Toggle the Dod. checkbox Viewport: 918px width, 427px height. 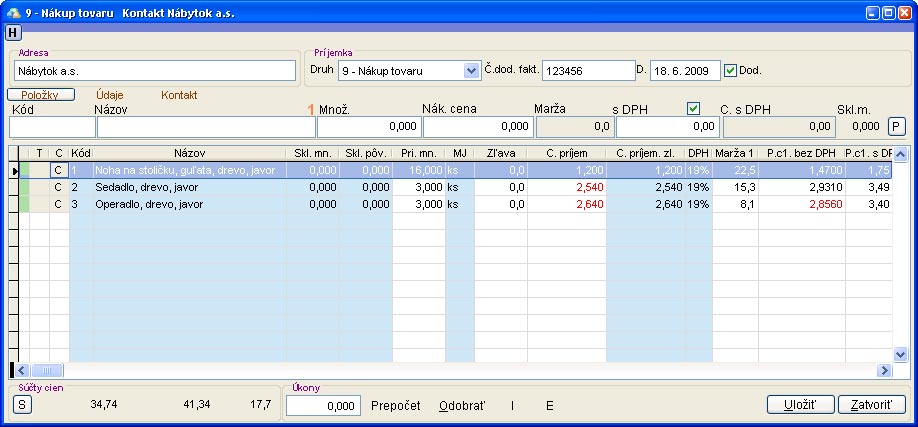click(x=730, y=70)
